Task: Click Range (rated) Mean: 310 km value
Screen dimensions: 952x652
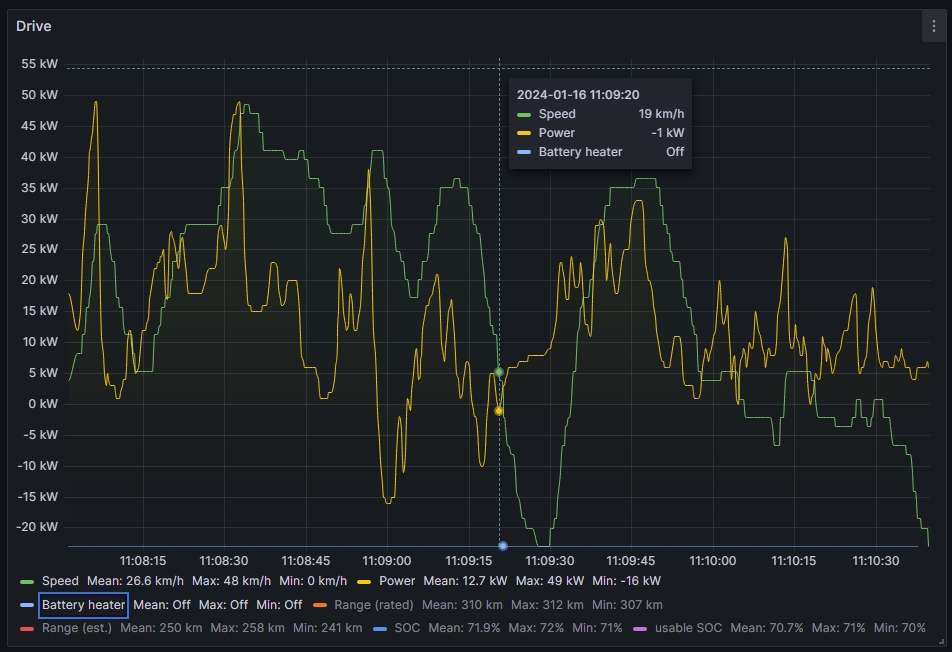Action: click(462, 605)
